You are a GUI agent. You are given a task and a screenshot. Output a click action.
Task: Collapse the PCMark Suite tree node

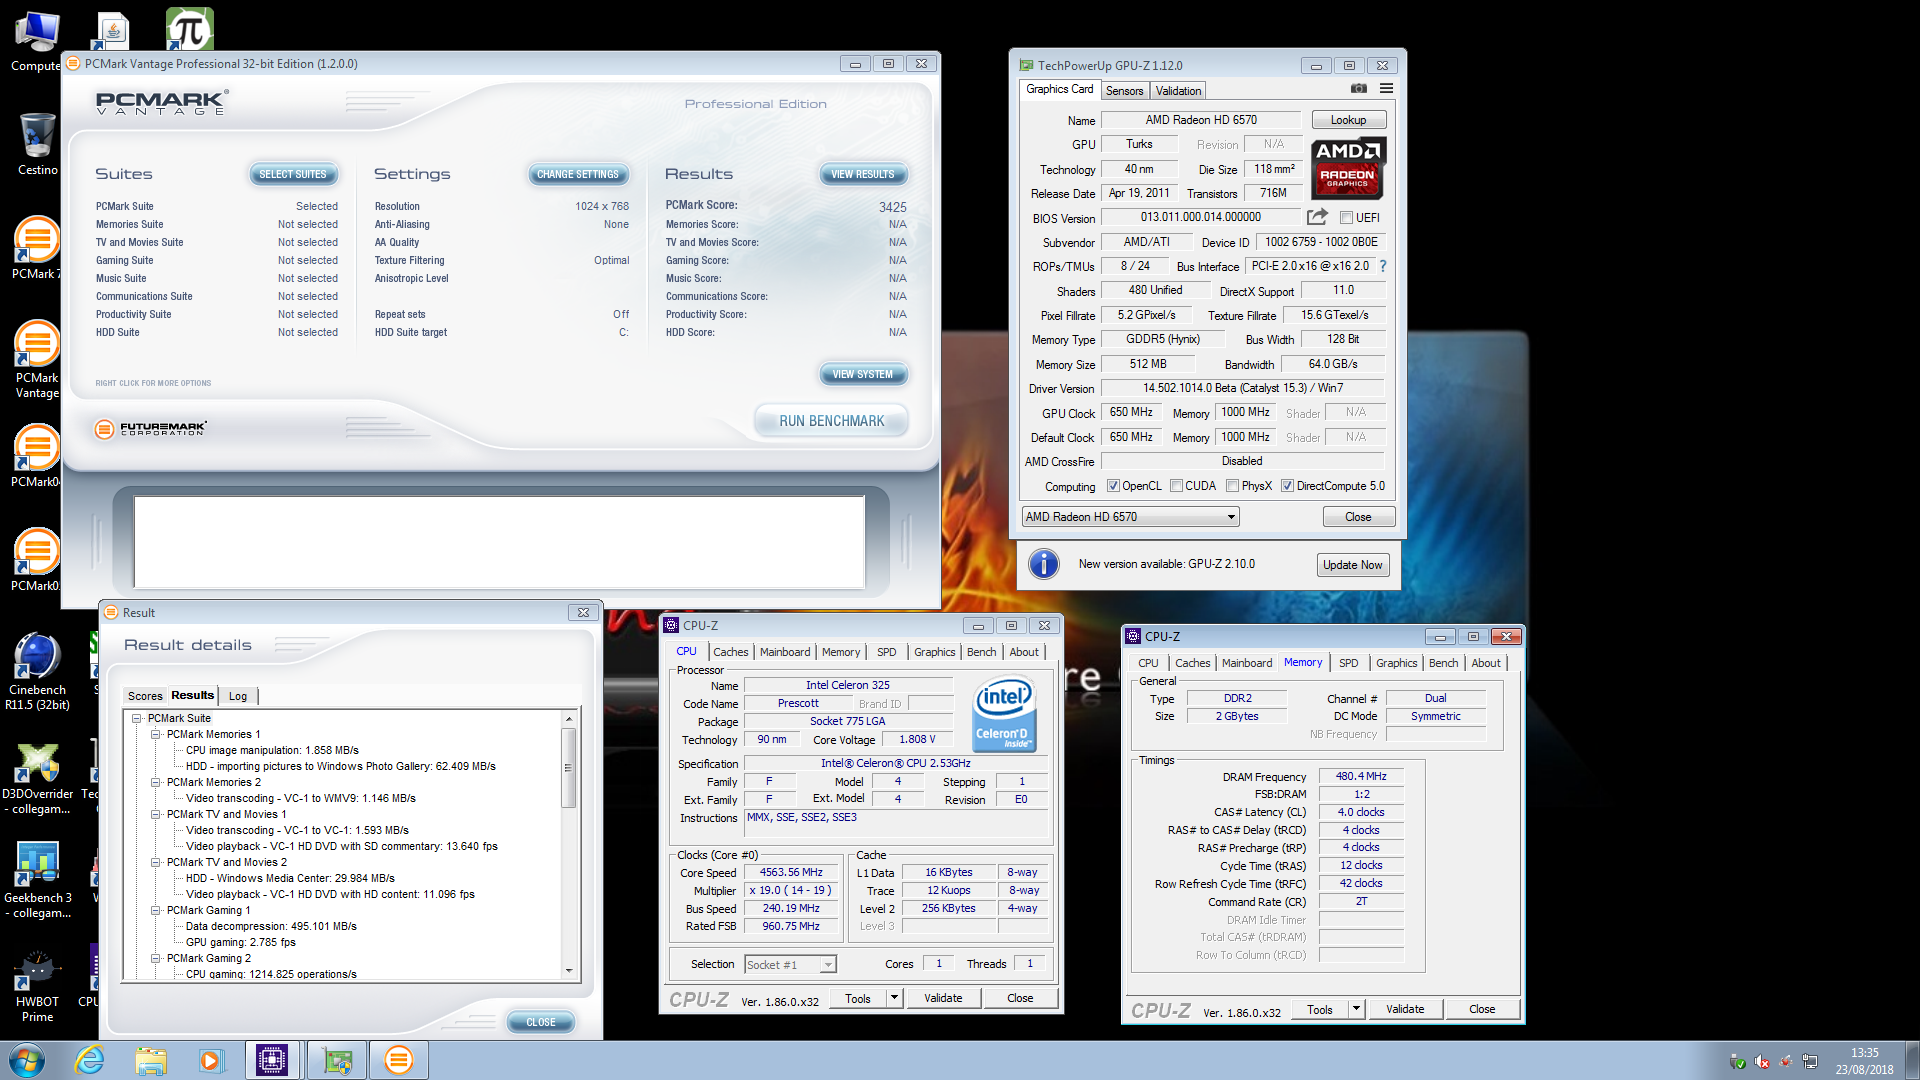(137, 718)
